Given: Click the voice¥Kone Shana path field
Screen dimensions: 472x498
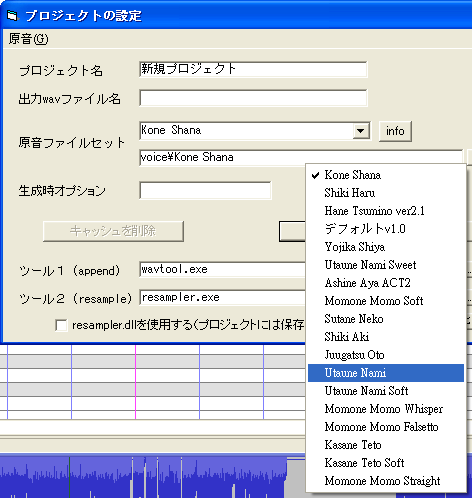Looking at the screenshot, I should 301,157.
